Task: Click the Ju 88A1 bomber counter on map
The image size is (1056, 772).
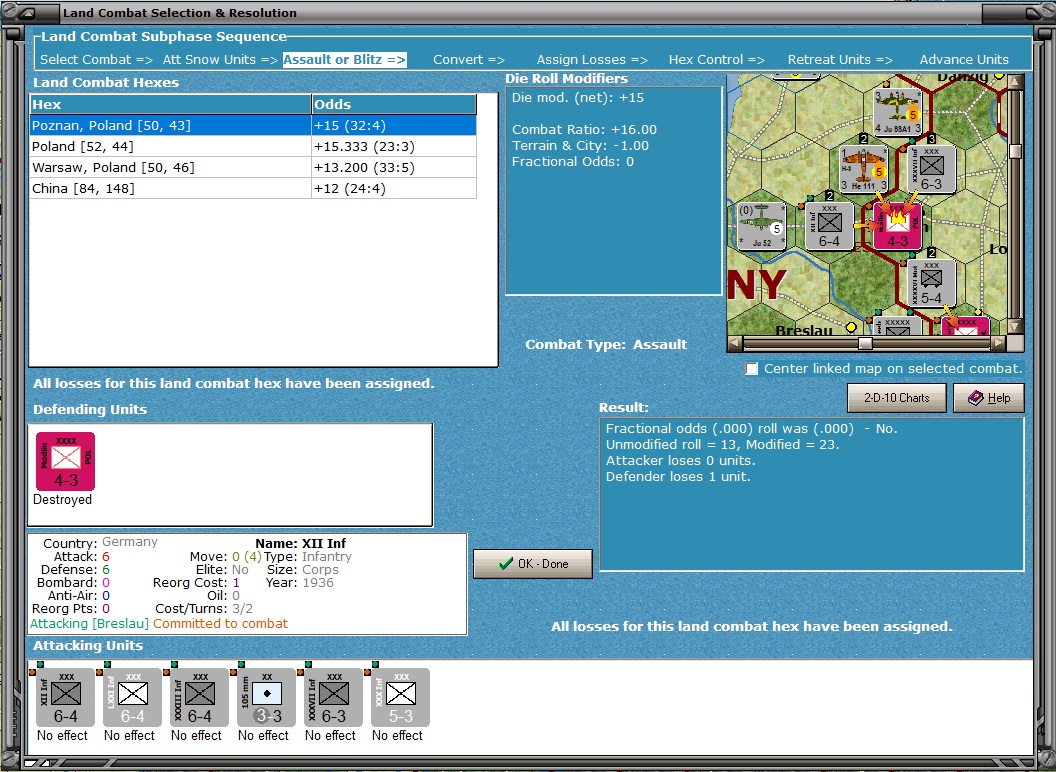Action: [x=898, y=112]
